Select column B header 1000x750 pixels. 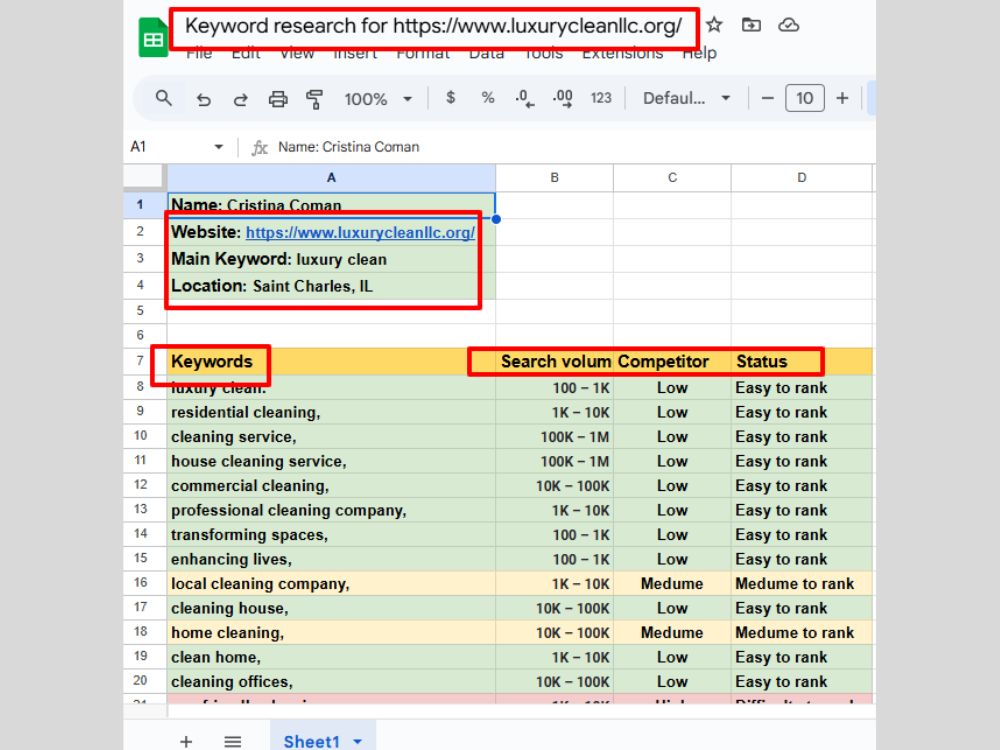pos(554,178)
